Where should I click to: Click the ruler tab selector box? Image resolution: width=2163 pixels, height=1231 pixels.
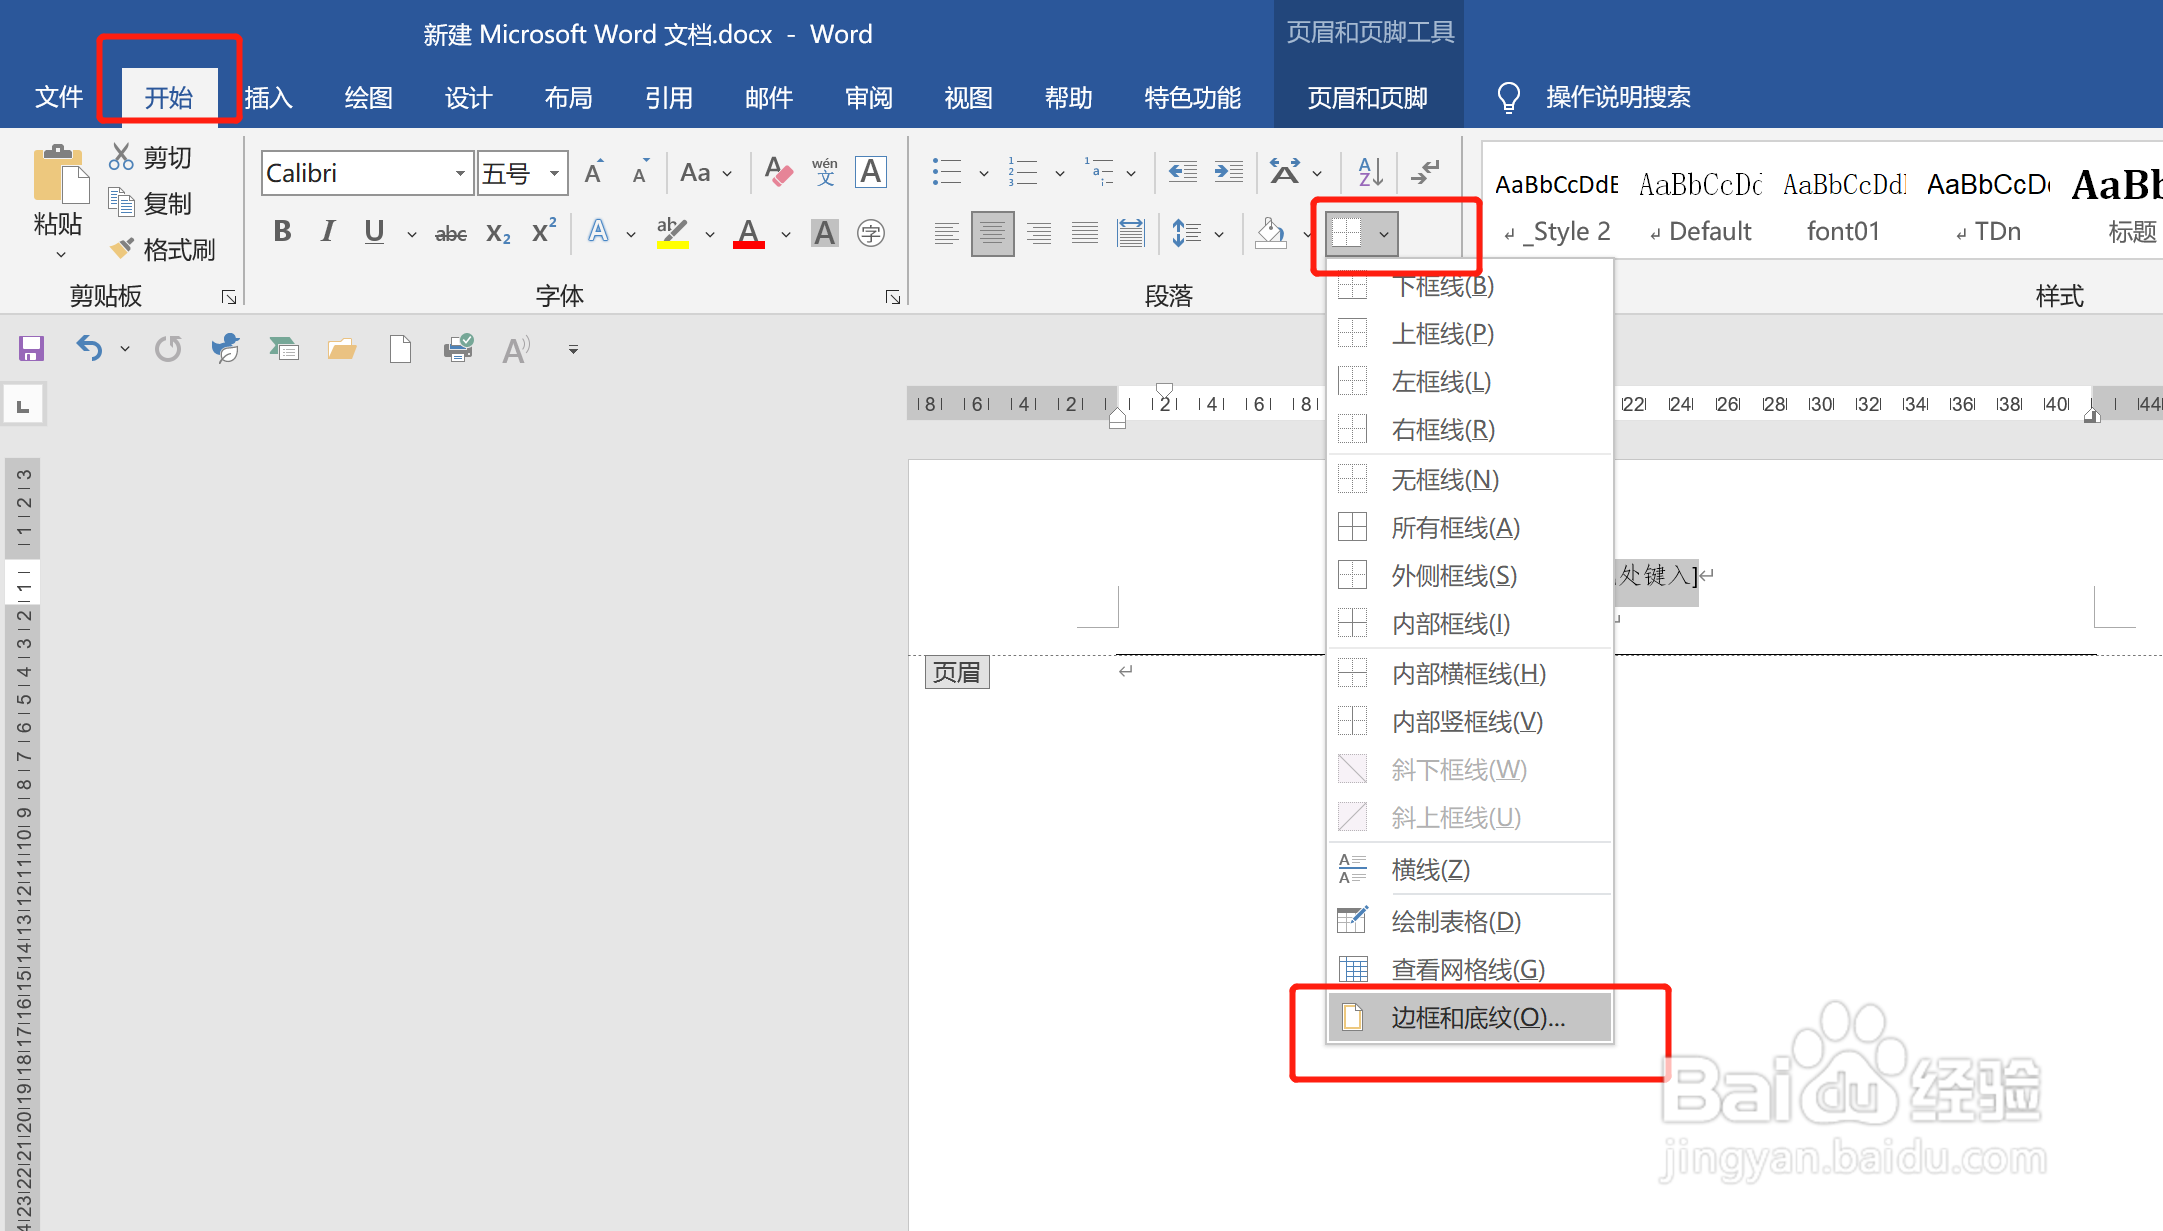coord(23,405)
